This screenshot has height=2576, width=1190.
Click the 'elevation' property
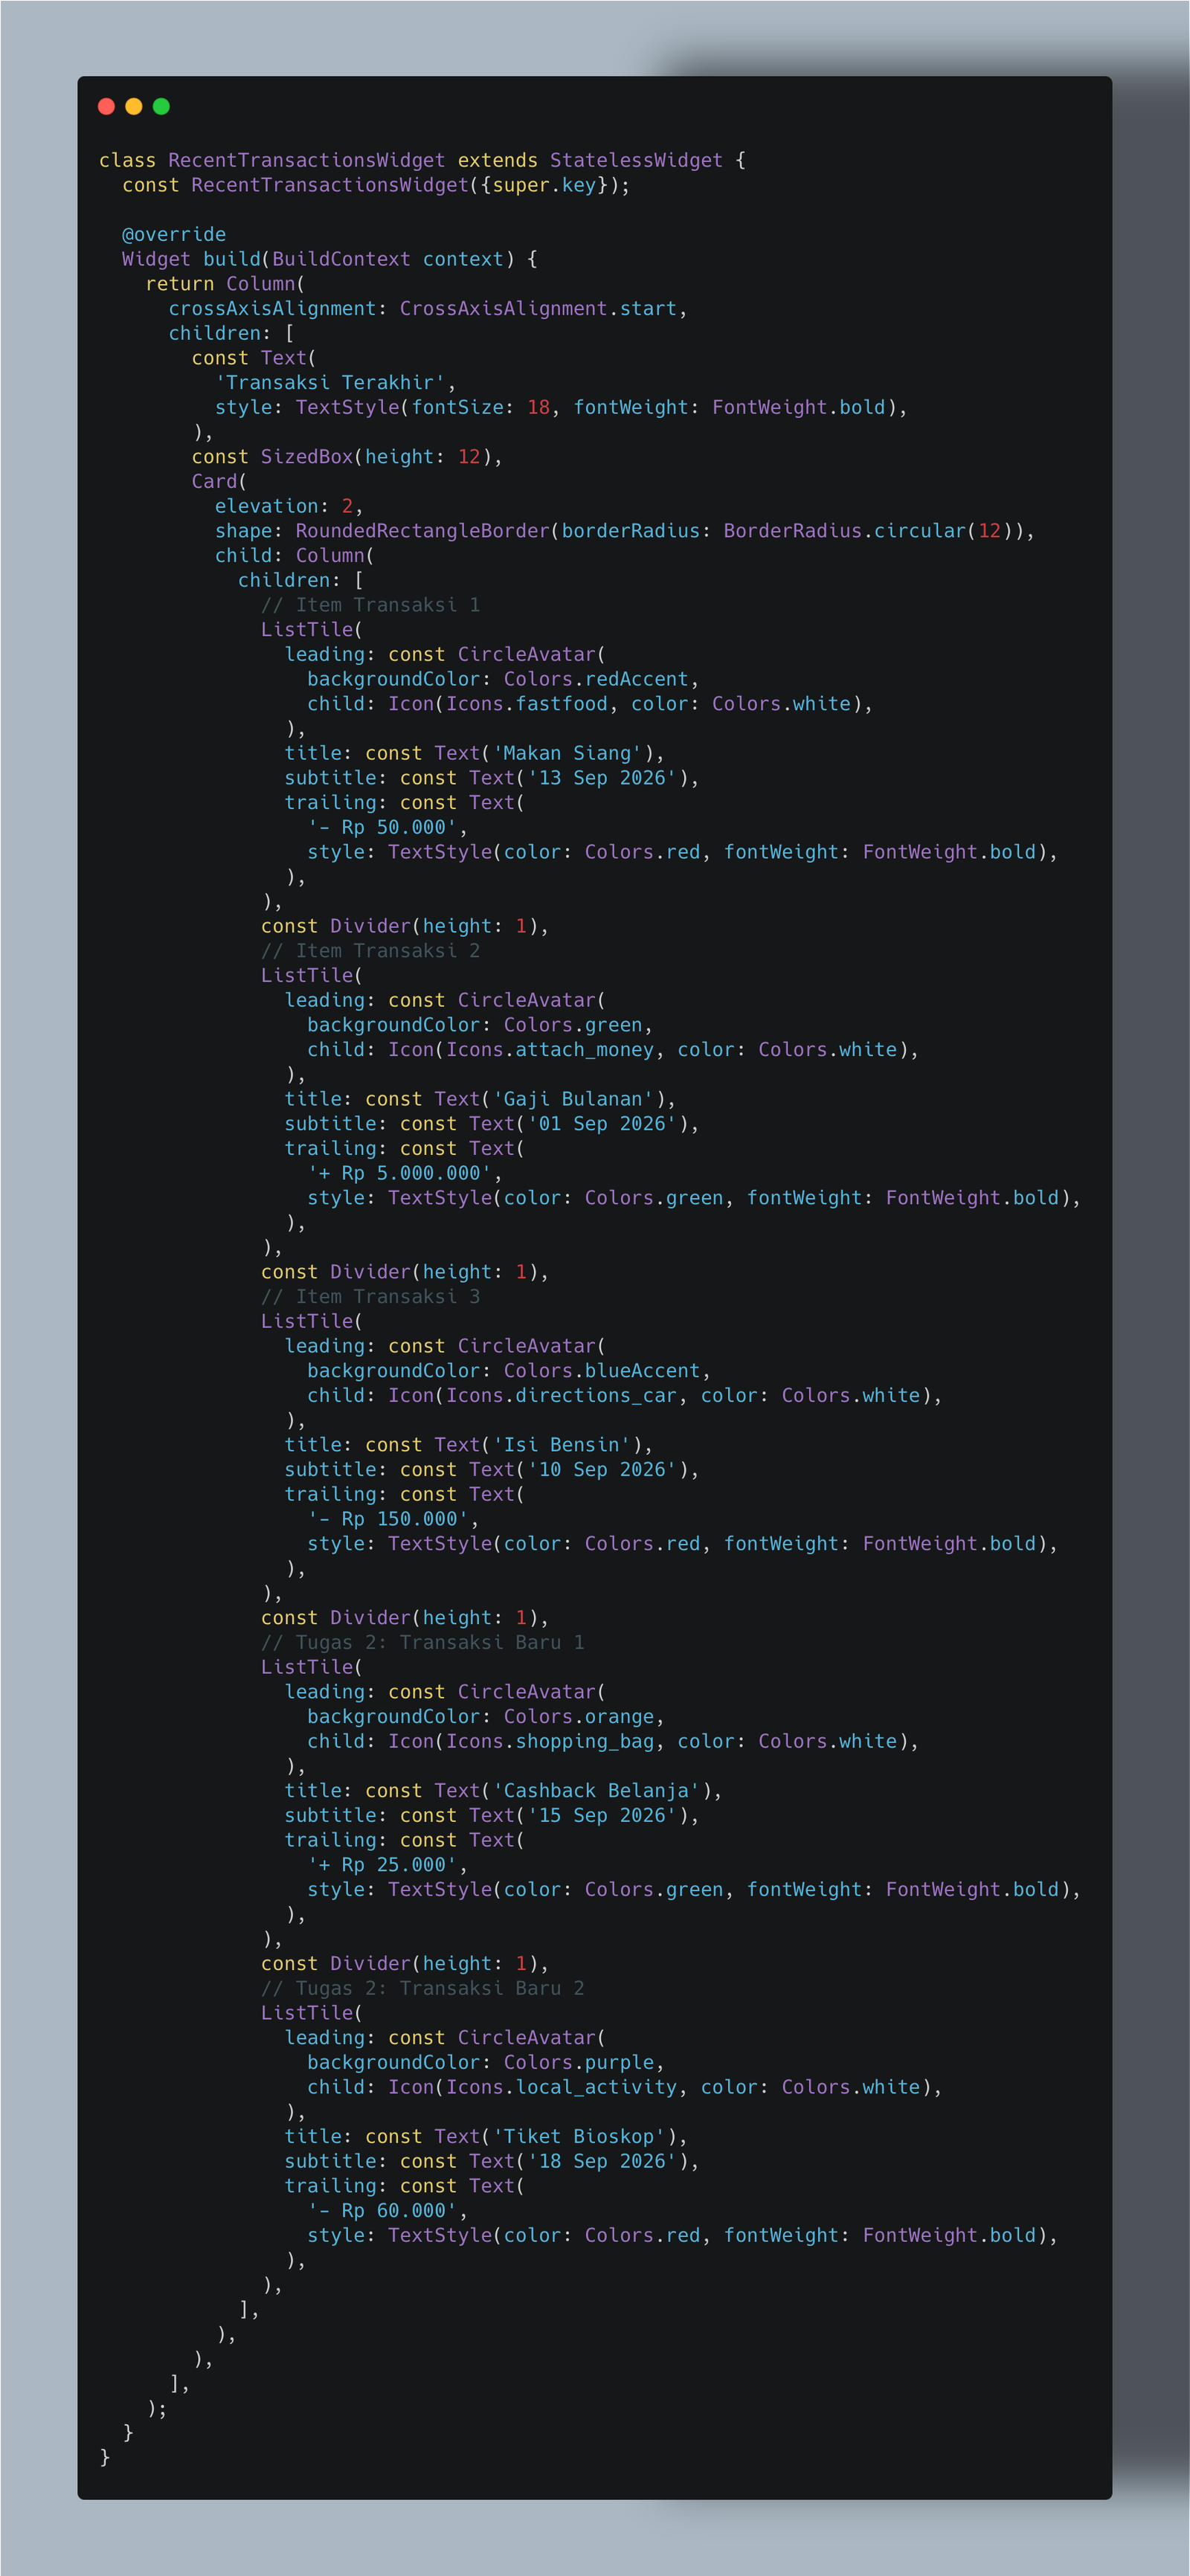(x=266, y=506)
